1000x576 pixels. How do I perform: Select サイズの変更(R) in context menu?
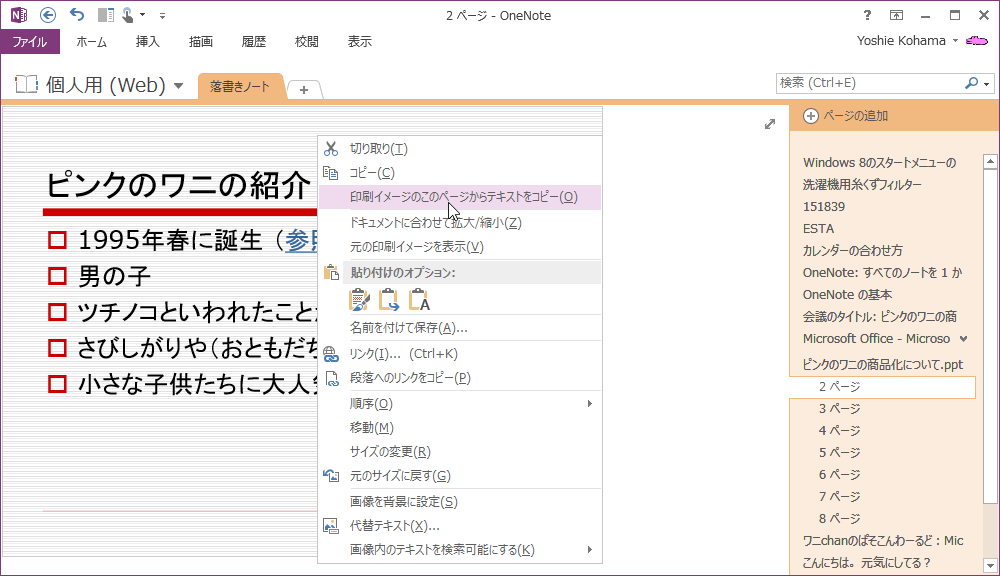coord(459,452)
